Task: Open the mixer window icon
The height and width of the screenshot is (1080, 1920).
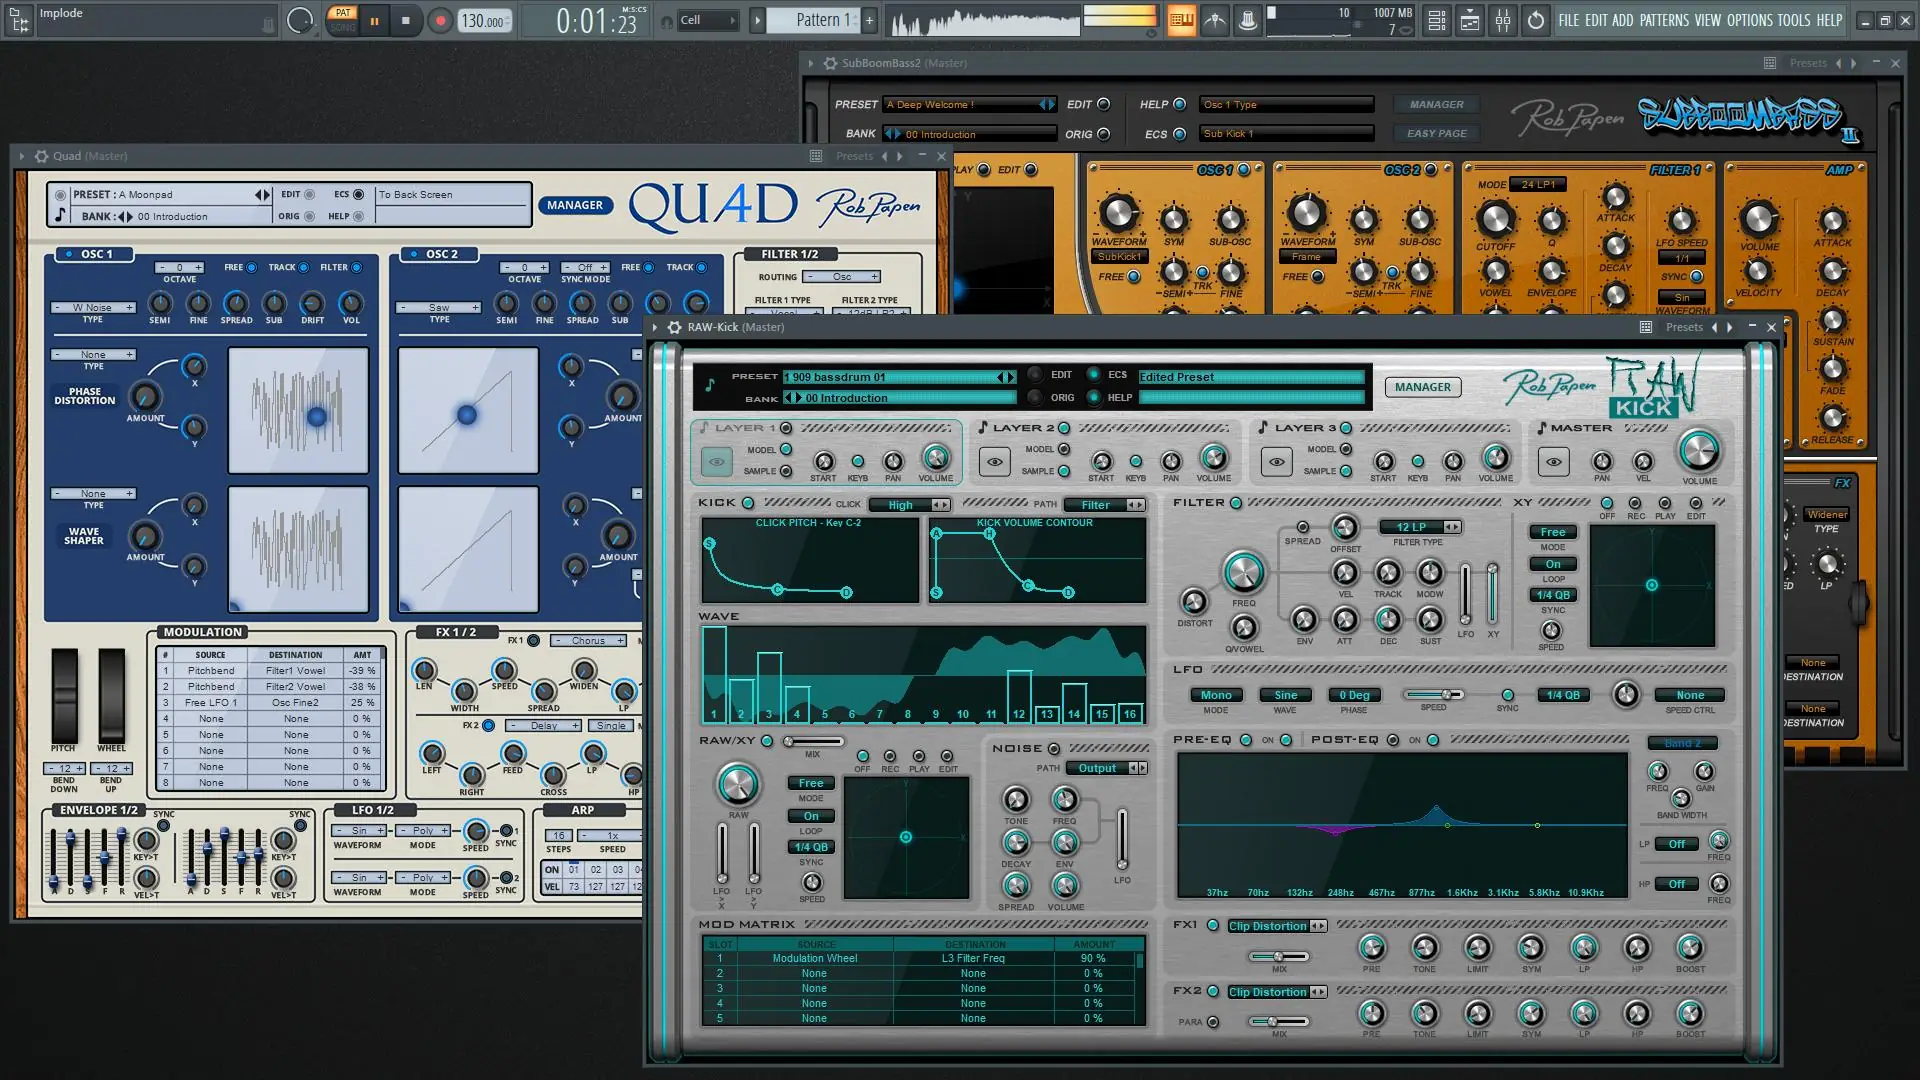Action: coord(1502,20)
